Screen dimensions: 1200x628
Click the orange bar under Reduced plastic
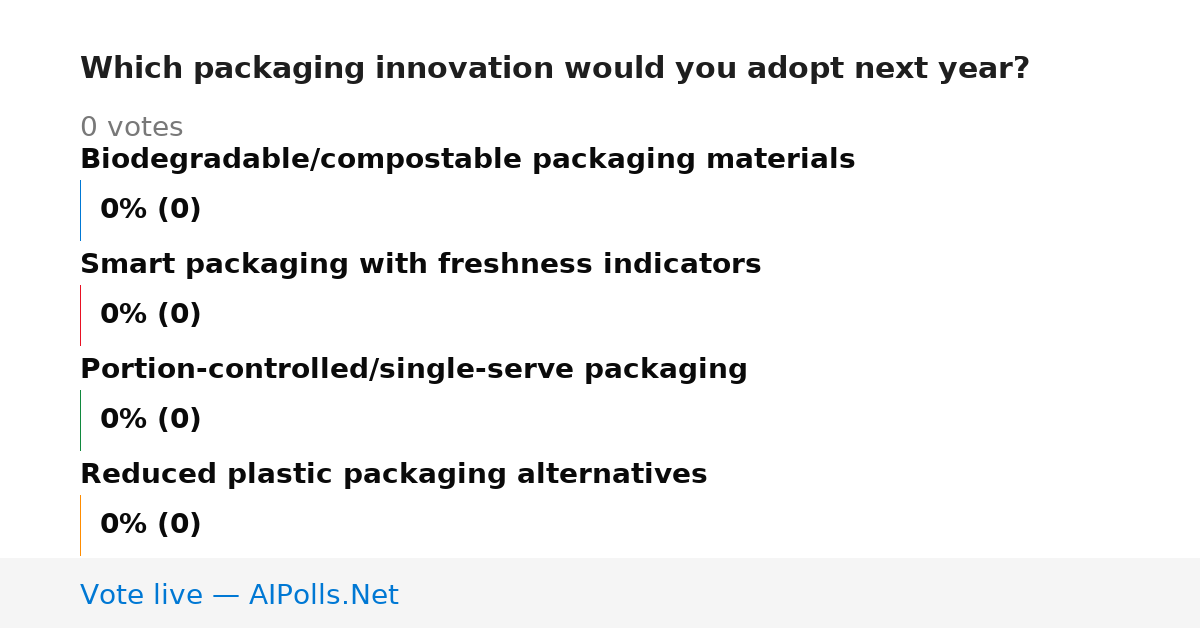(x=80, y=525)
